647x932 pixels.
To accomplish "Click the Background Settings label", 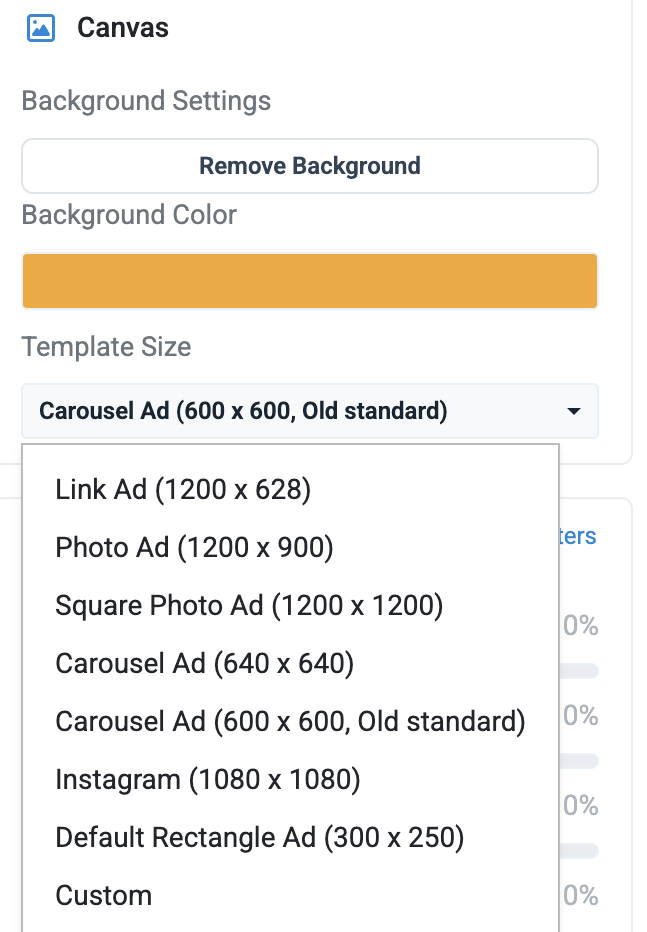I will pyautogui.click(x=146, y=100).
